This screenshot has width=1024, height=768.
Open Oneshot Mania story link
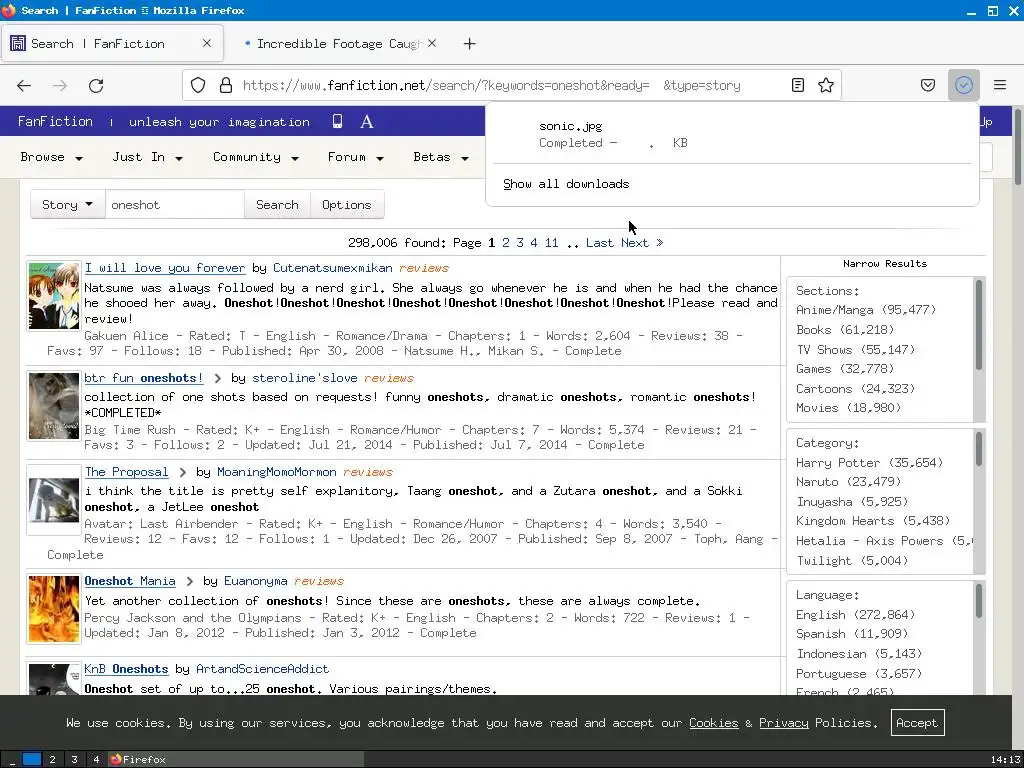[130, 581]
